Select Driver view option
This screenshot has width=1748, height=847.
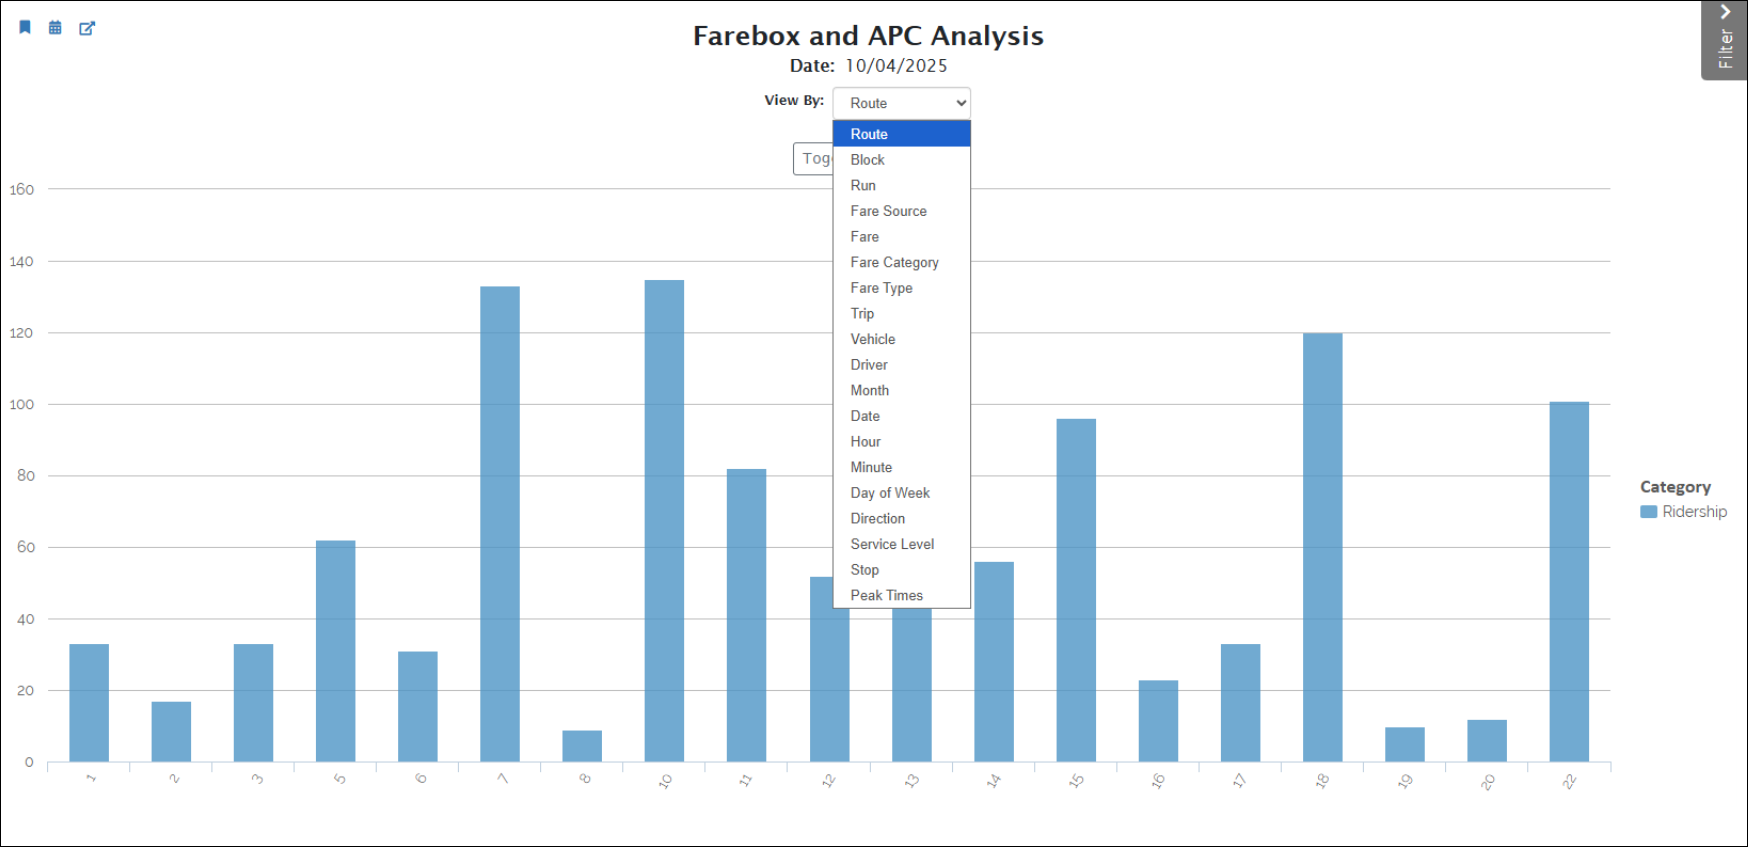[x=869, y=365]
